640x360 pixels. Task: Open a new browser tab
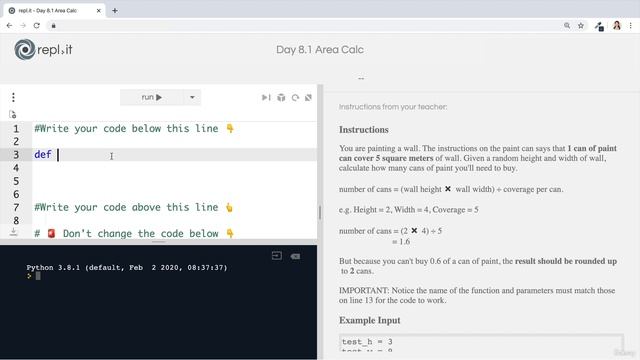pyautogui.click(x=115, y=11)
